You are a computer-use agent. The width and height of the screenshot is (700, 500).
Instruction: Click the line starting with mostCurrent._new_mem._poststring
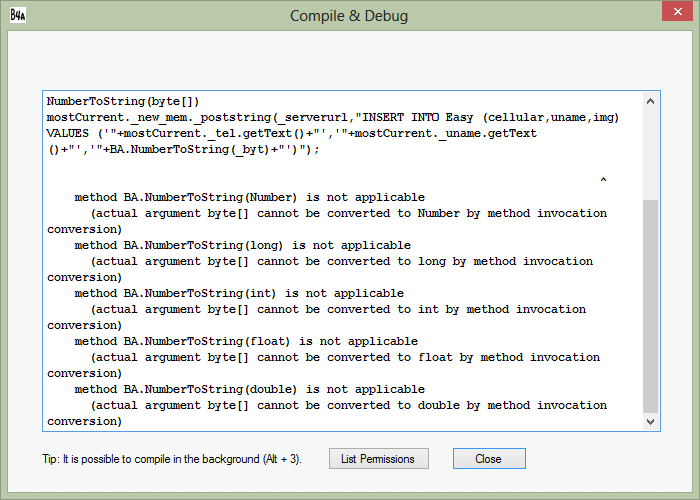333,117
